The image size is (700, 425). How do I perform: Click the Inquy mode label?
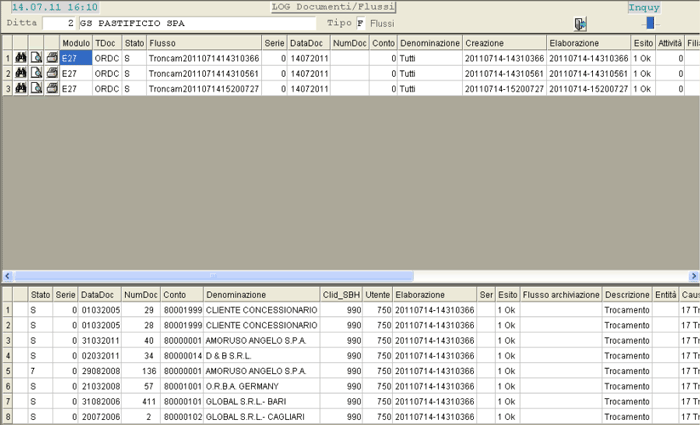643,7
